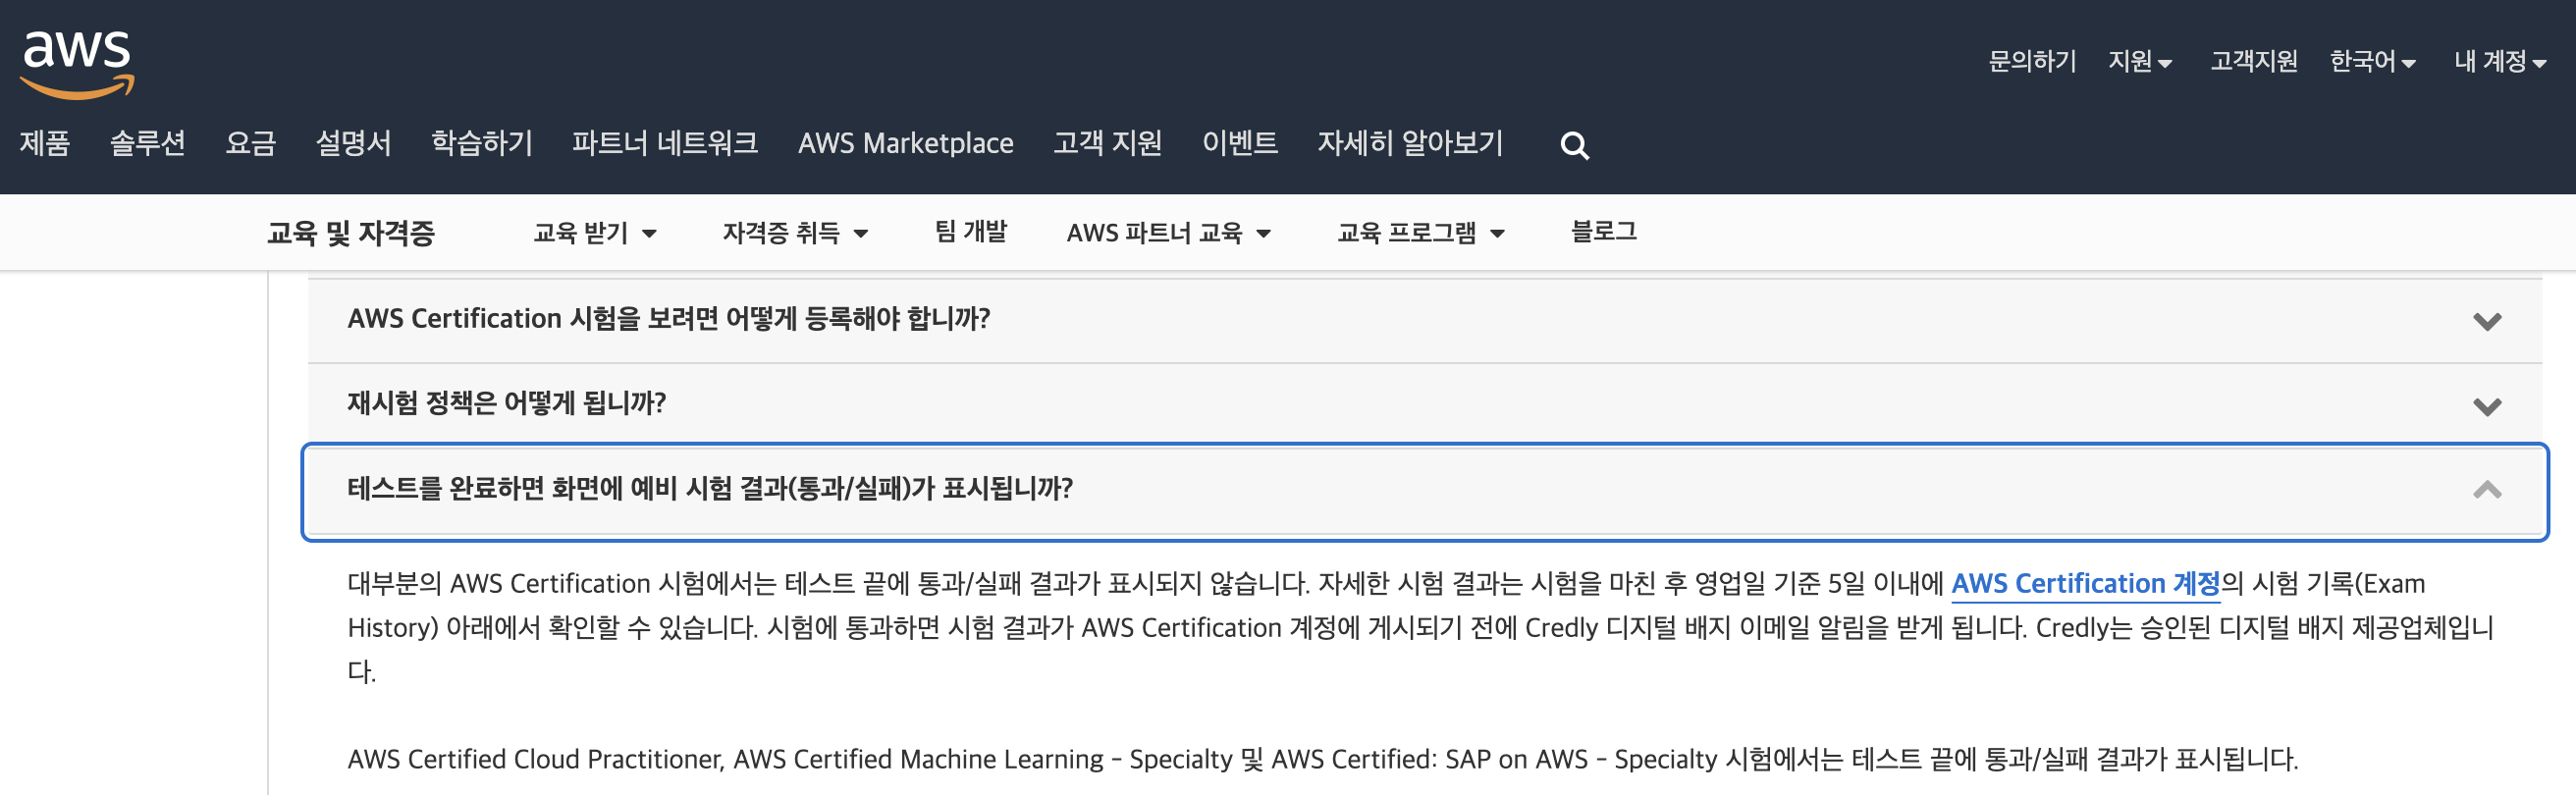The height and width of the screenshot is (795, 2576).
Task: Open 고객 지원 in main navigation
Action: [x=1107, y=143]
